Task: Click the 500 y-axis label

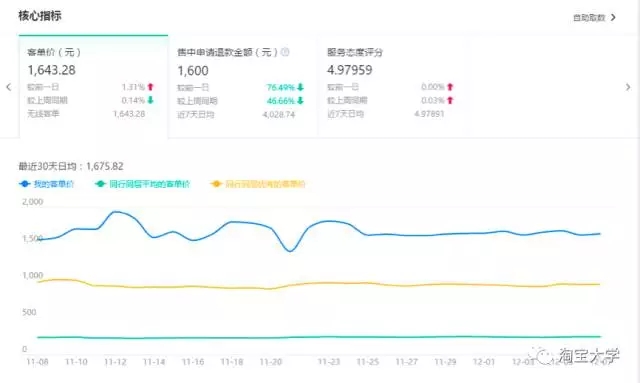Action: pyautogui.click(x=29, y=312)
